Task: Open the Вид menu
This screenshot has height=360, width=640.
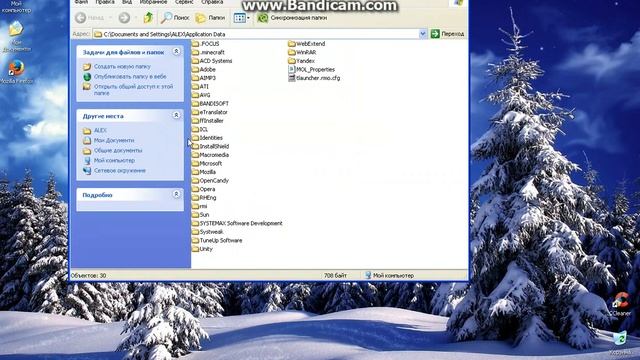Action: pyautogui.click(x=127, y=2)
